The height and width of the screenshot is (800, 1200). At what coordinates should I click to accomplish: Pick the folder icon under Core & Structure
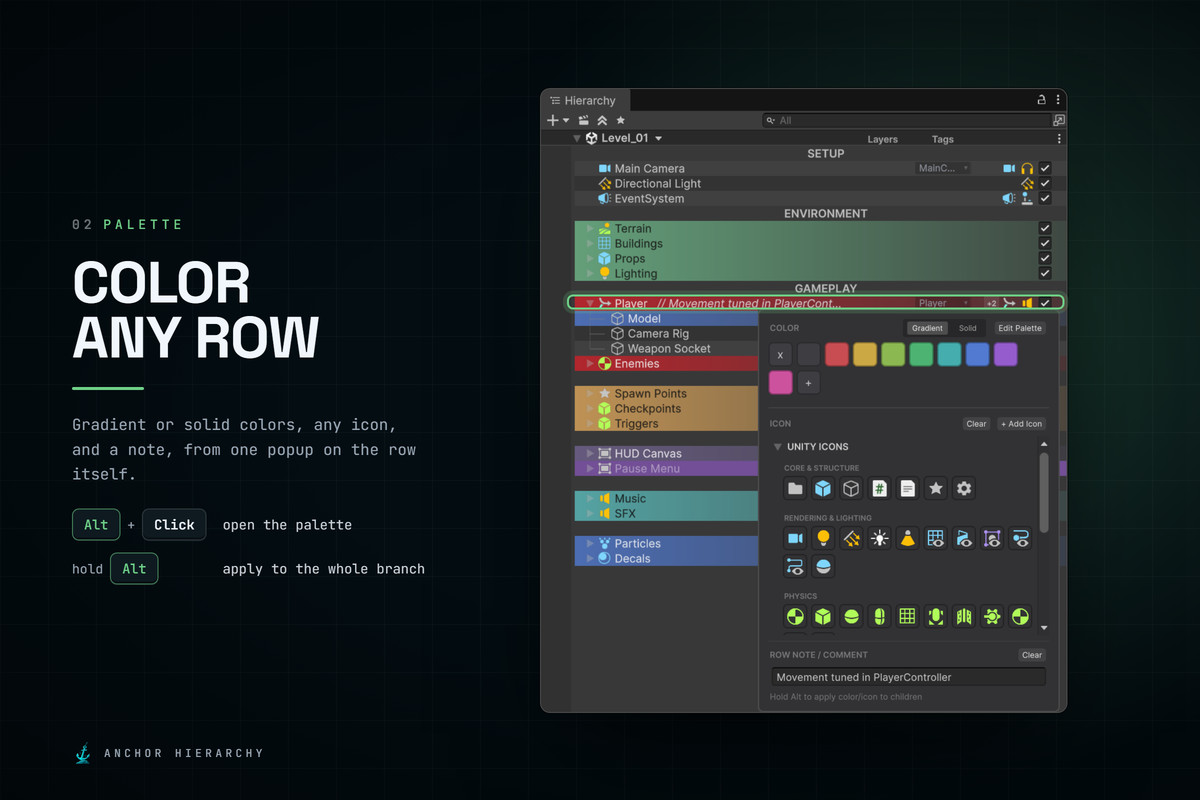(x=795, y=488)
